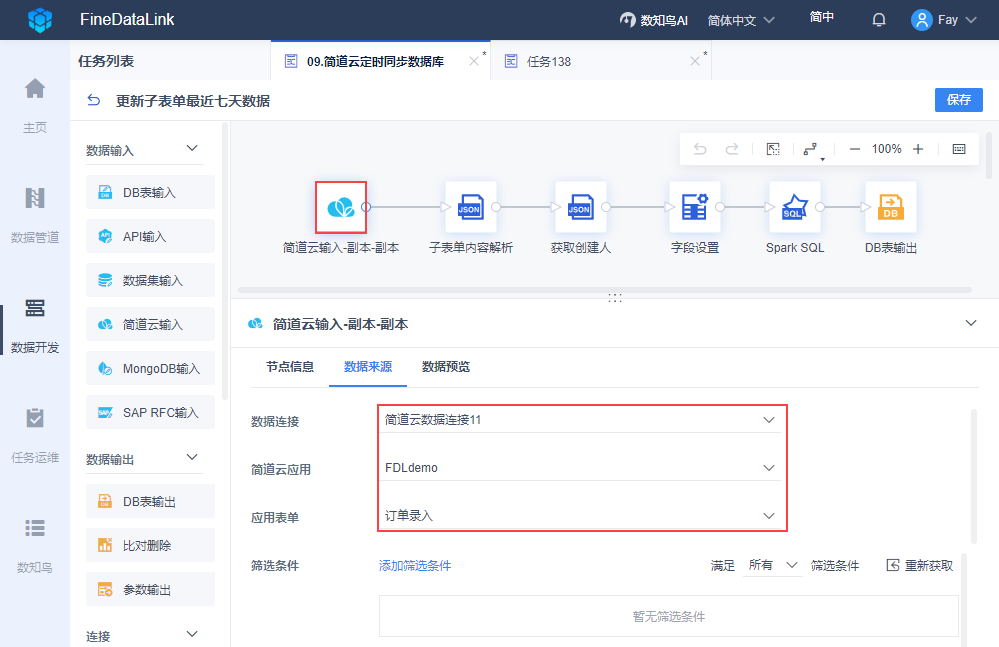Open the 应用表单 dropdown showing 订单录入

[580, 515]
